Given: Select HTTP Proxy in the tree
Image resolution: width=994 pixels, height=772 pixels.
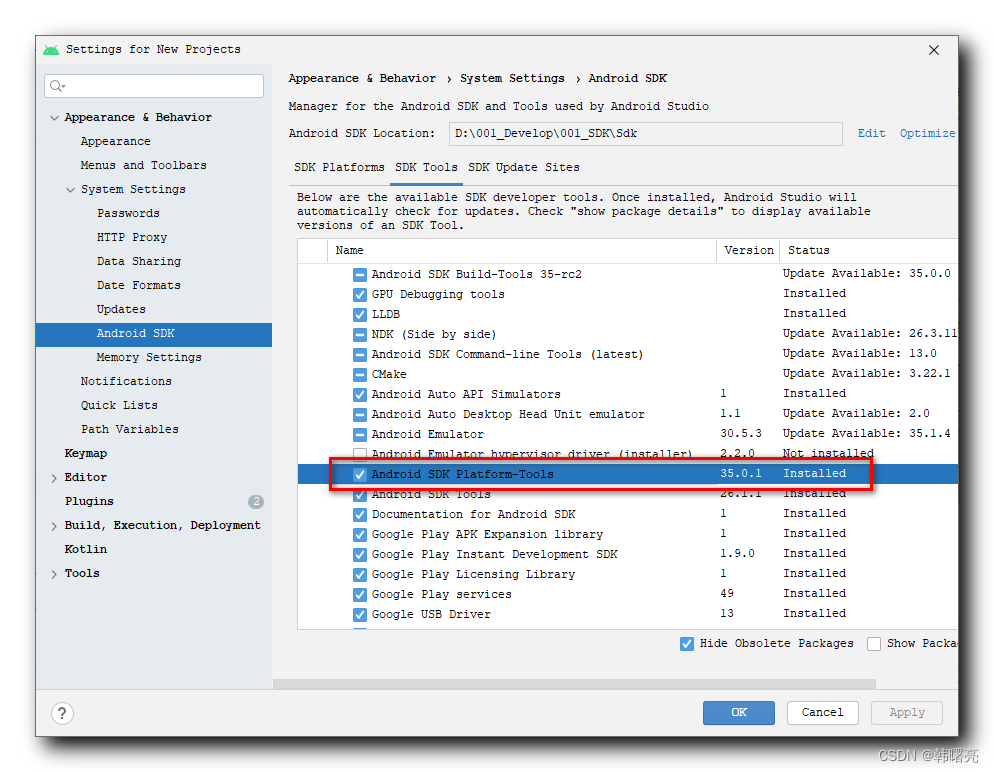Looking at the screenshot, I should (x=132, y=238).
